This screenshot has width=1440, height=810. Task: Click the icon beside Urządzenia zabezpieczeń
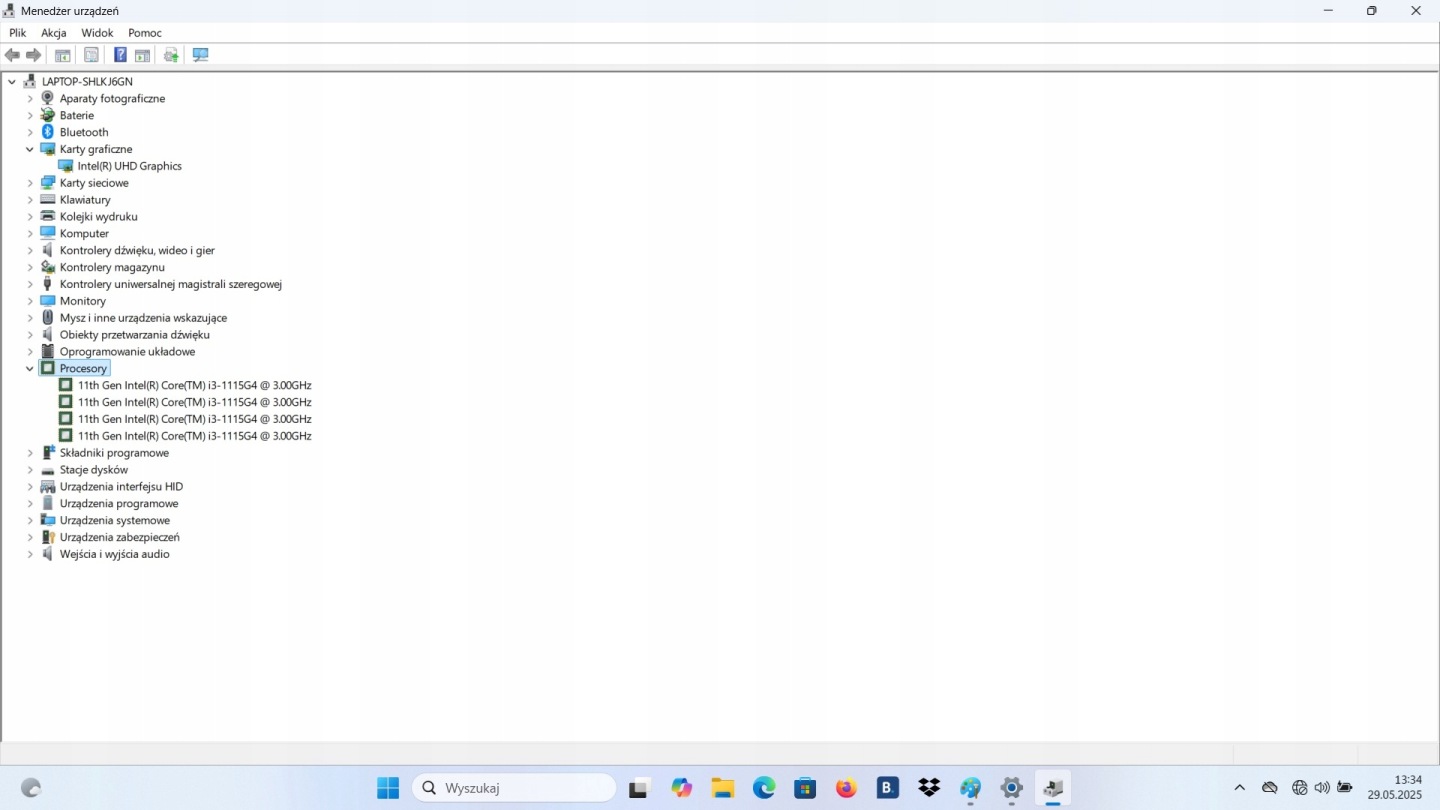click(48, 537)
